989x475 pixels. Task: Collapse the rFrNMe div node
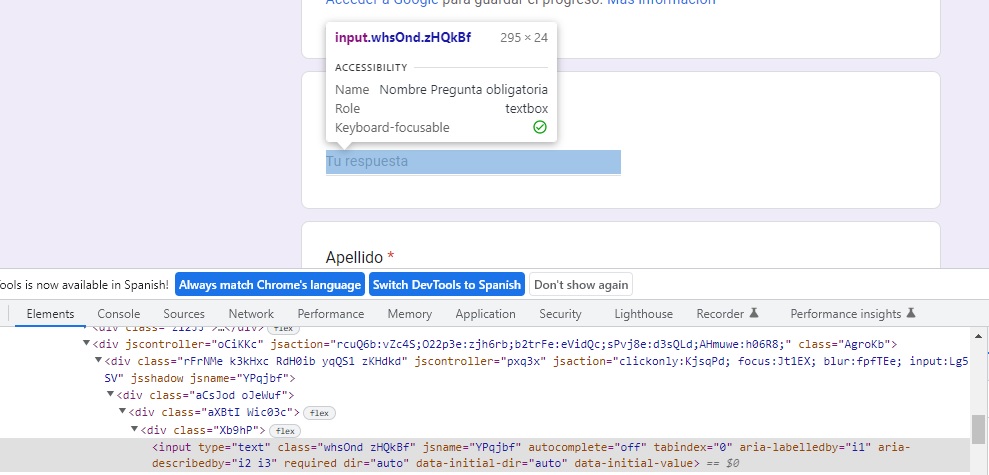(x=98, y=361)
